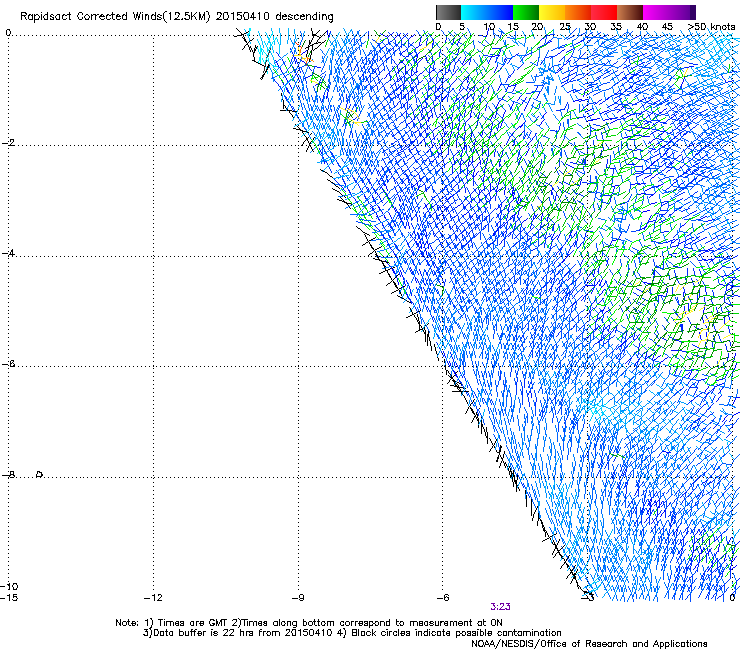Click the -4 latitude axis label
Screen dimensions: 740x650
click(8, 253)
